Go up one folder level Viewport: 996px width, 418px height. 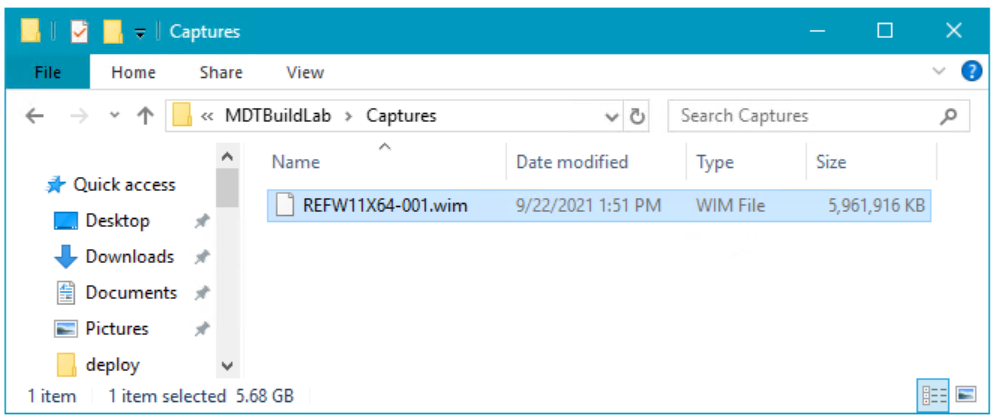[x=144, y=116]
